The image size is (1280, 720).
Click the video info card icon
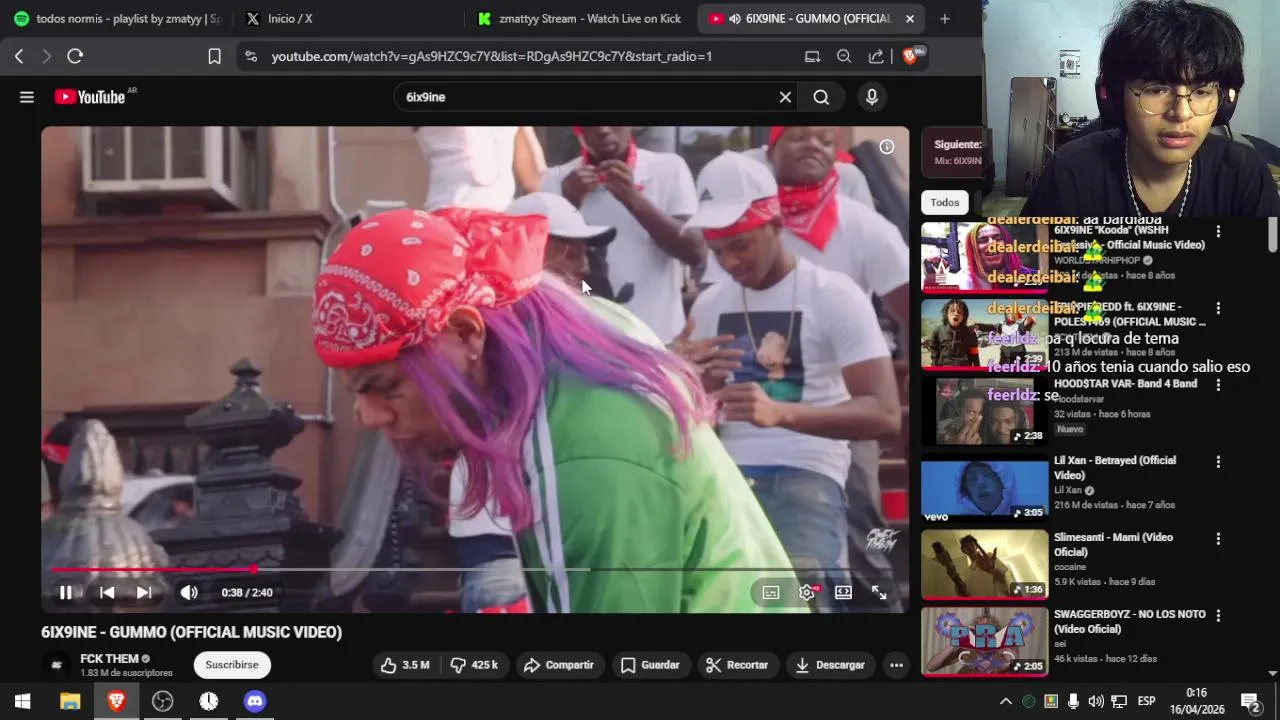pyautogui.click(x=887, y=147)
